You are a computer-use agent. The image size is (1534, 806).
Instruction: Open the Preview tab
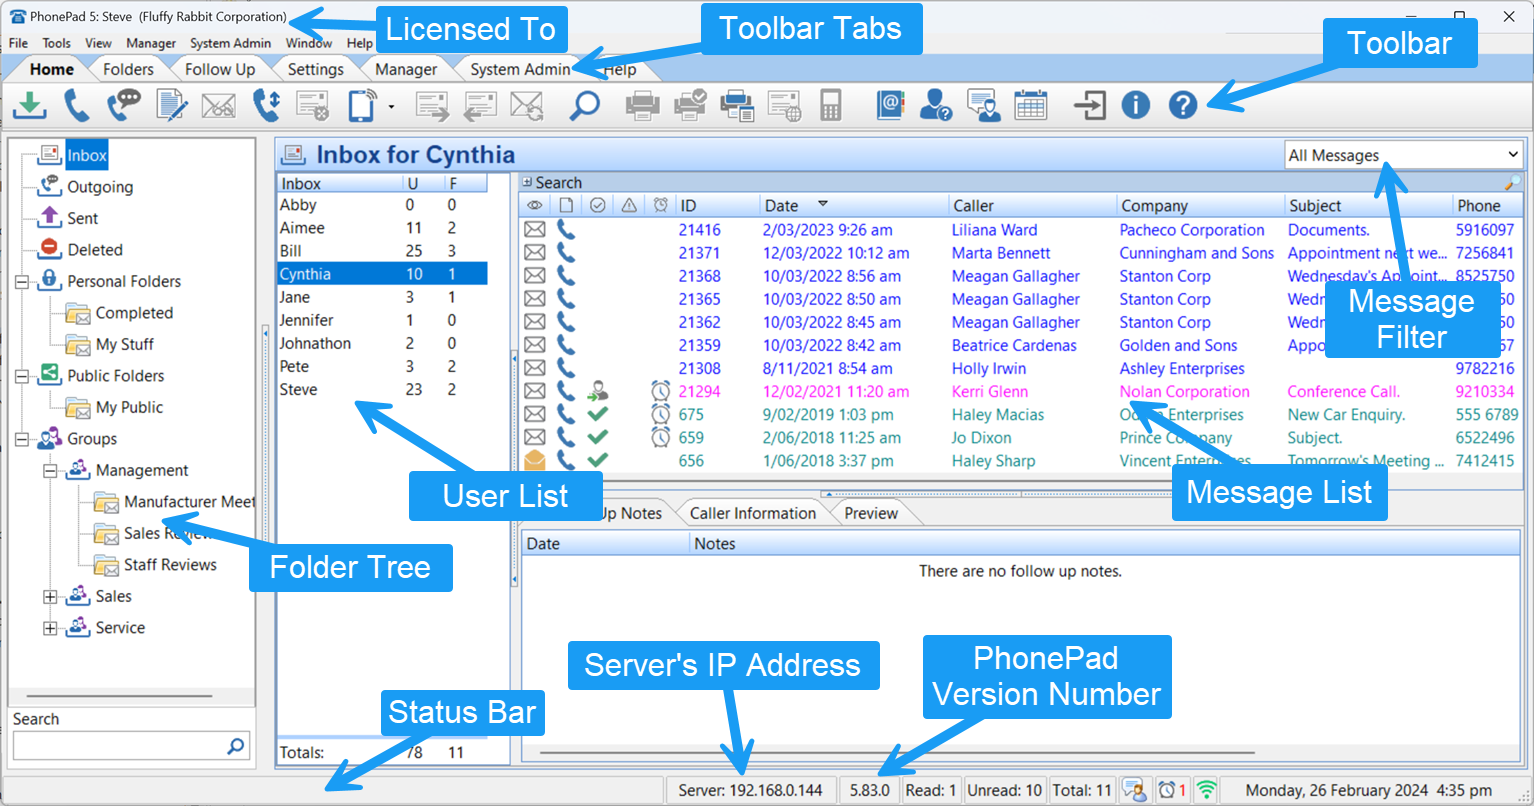click(x=871, y=513)
